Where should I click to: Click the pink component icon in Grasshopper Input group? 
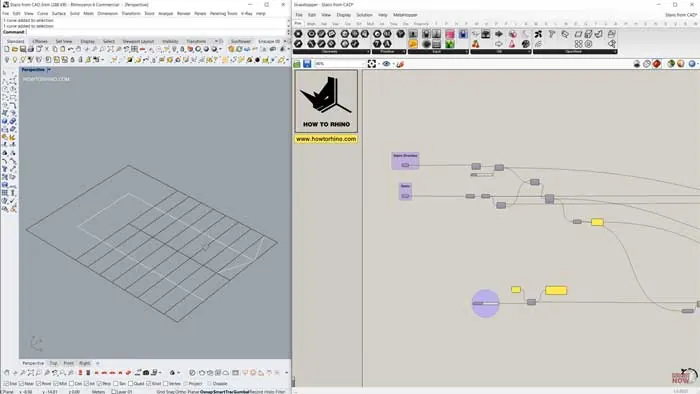tap(450, 34)
